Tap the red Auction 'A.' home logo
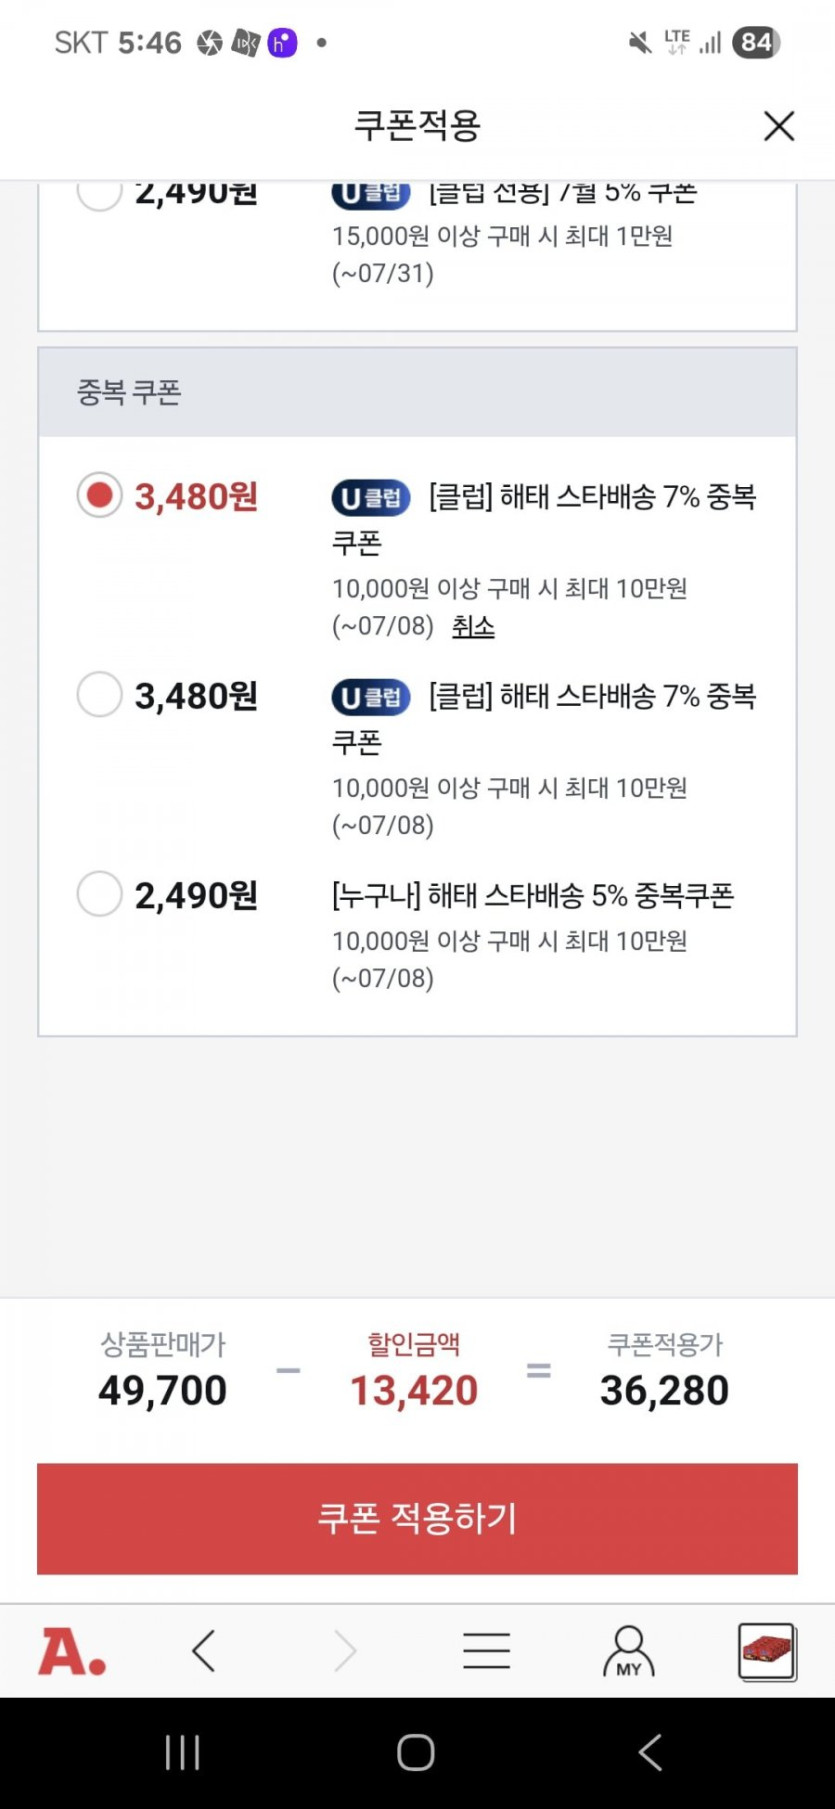Image resolution: width=835 pixels, height=1809 pixels. [x=72, y=1651]
